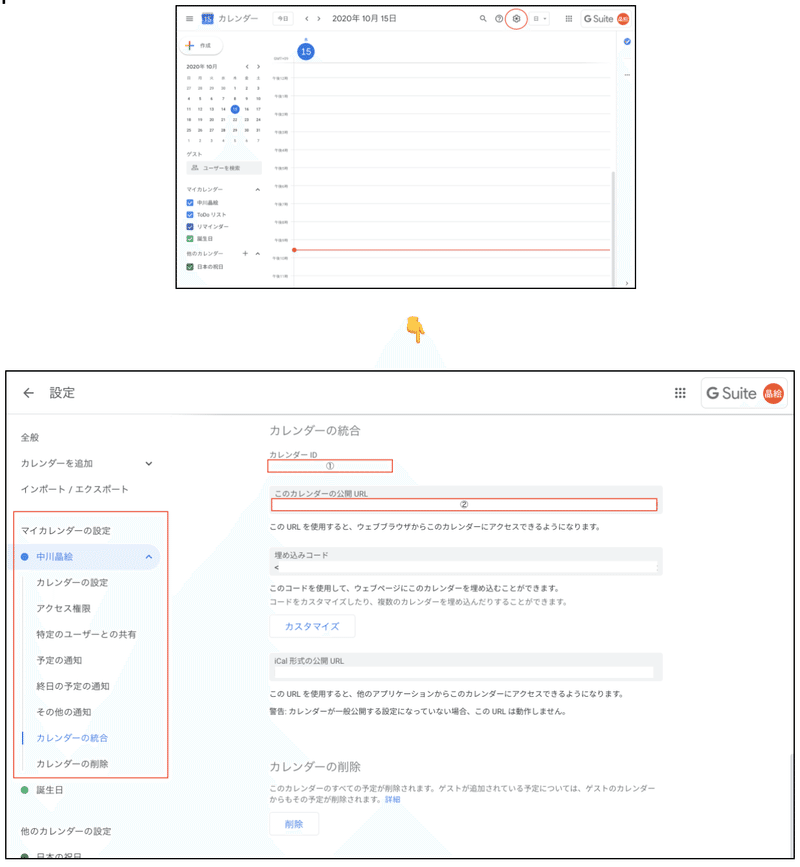Click the ユーザーを検索 guest search field
Screen dimensions: 800x867
coord(224,168)
